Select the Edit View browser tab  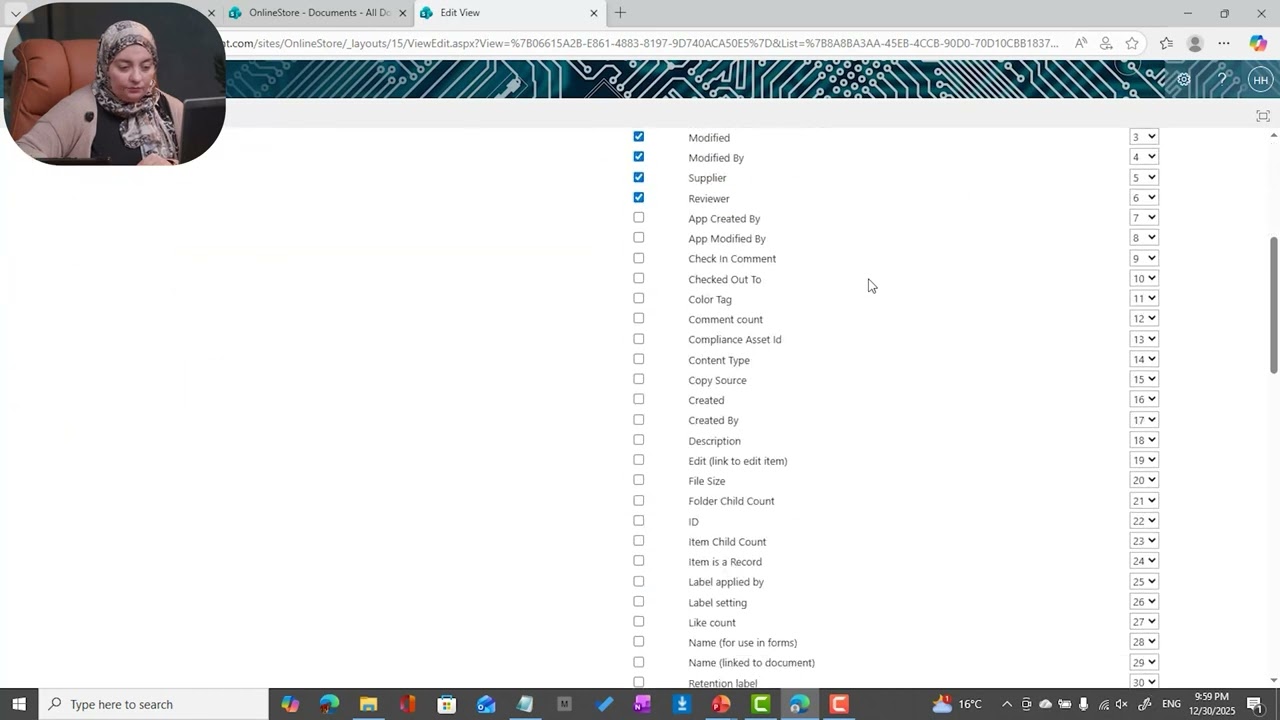coord(510,13)
